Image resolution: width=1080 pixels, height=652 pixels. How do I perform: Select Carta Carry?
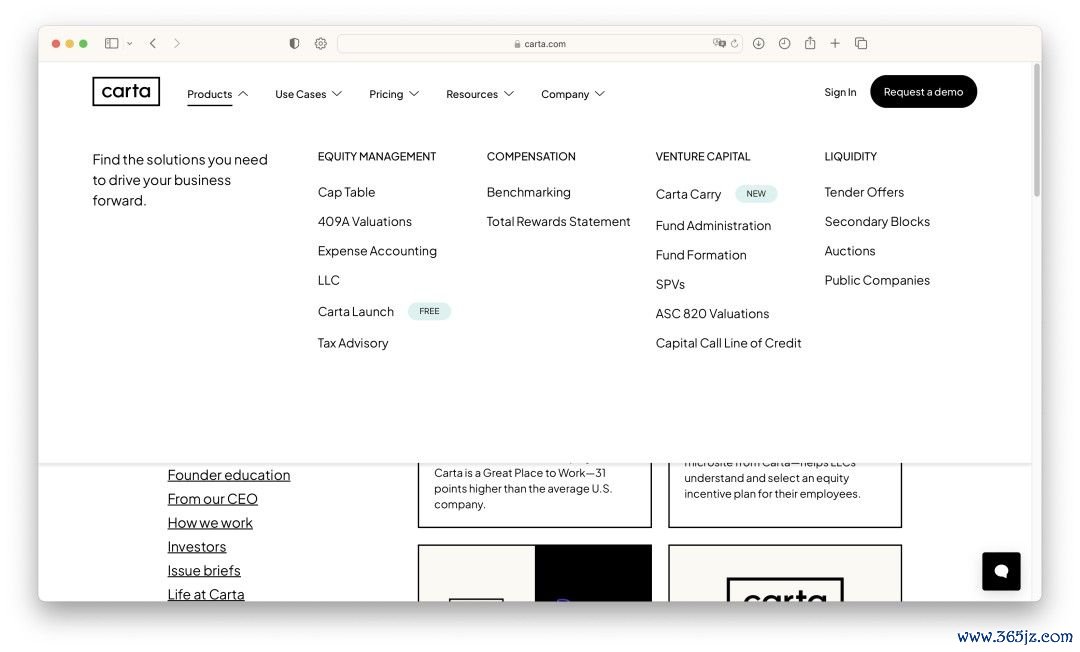coord(688,194)
